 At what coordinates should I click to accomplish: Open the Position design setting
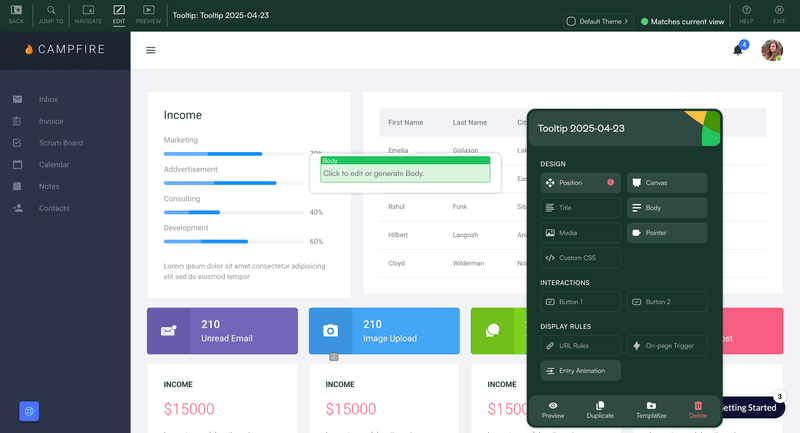click(x=580, y=183)
